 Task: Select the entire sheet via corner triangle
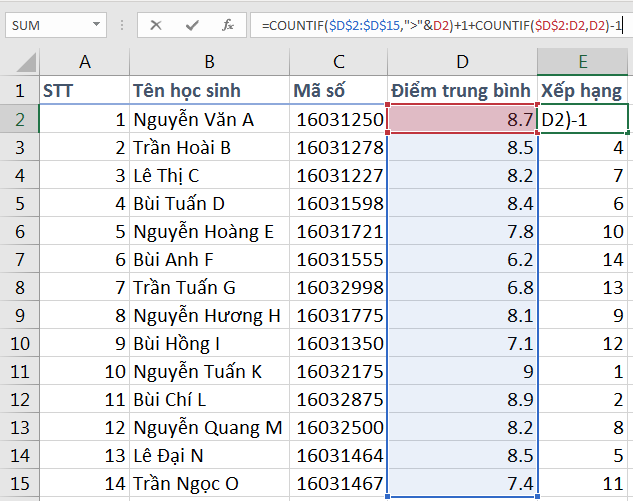[19, 63]
